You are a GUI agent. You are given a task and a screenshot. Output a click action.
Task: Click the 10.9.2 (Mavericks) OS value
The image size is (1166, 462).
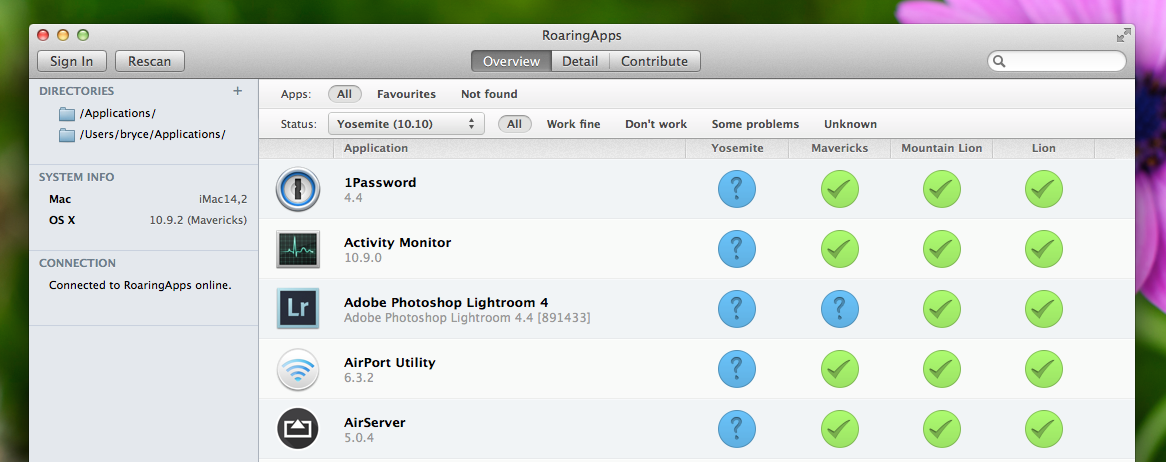[x=199, y=220]
